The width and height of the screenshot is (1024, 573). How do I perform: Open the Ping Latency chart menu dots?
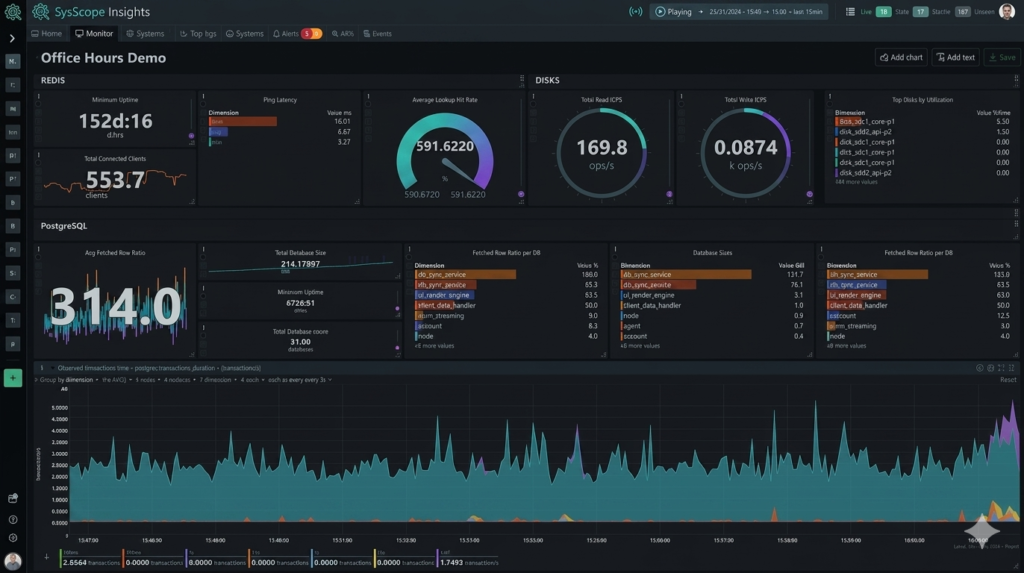click(203, 97)
